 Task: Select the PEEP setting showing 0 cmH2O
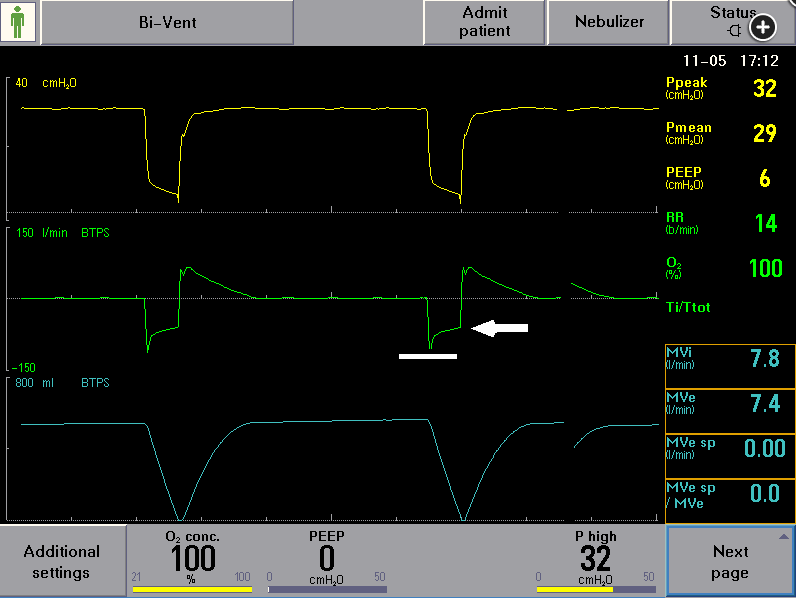click(x=327, y=560)
